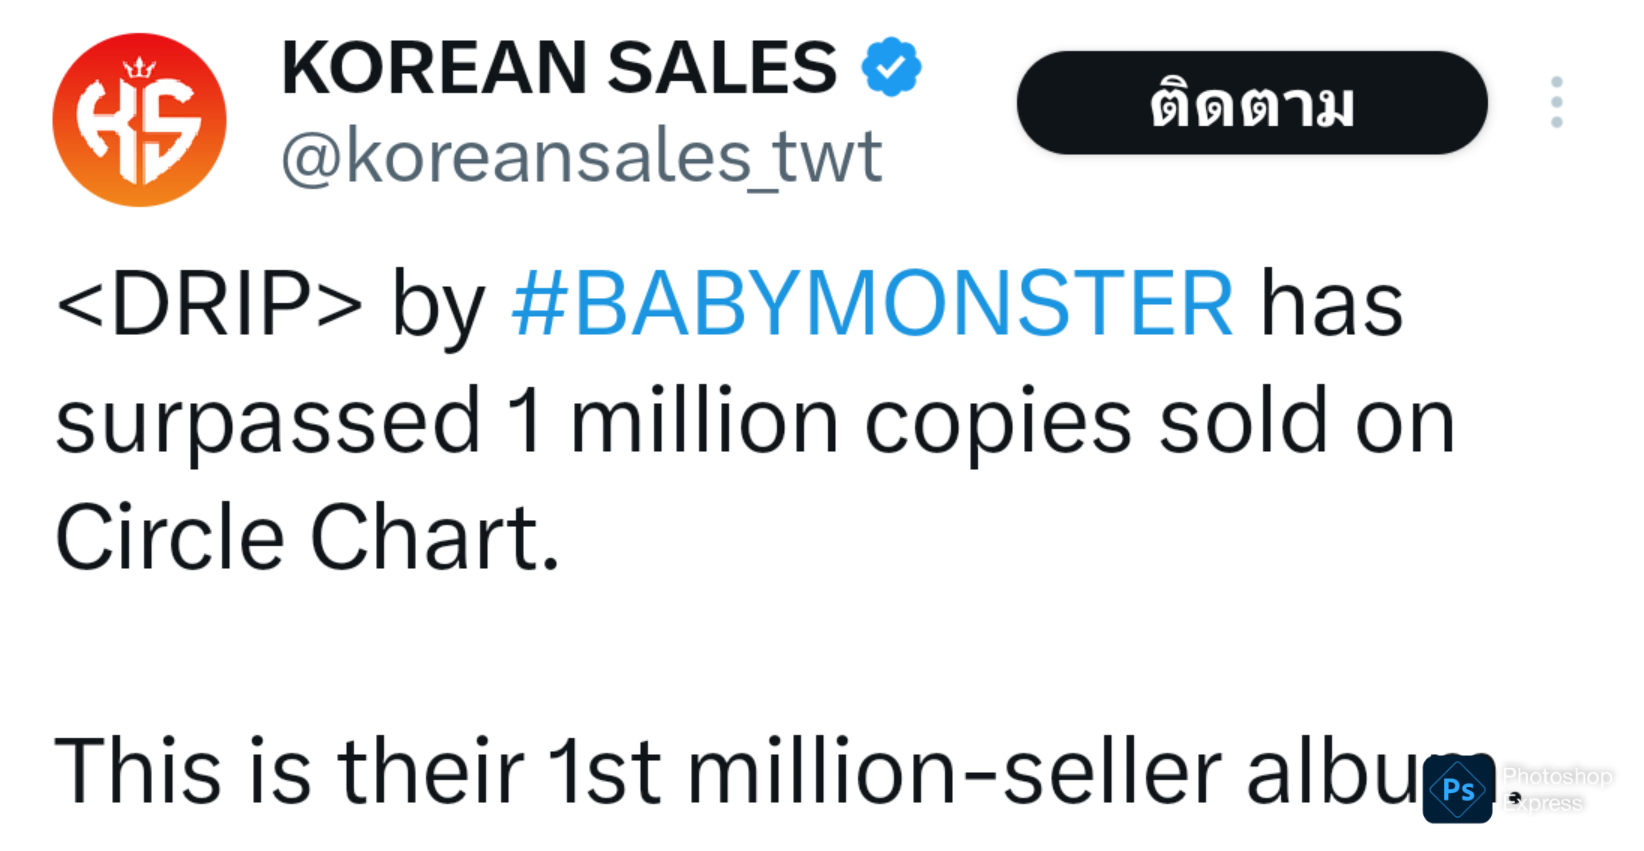Click the Ps Photoshop Express logo
This screenshot has height=851, width=1644.
(x=1458, y=790)
